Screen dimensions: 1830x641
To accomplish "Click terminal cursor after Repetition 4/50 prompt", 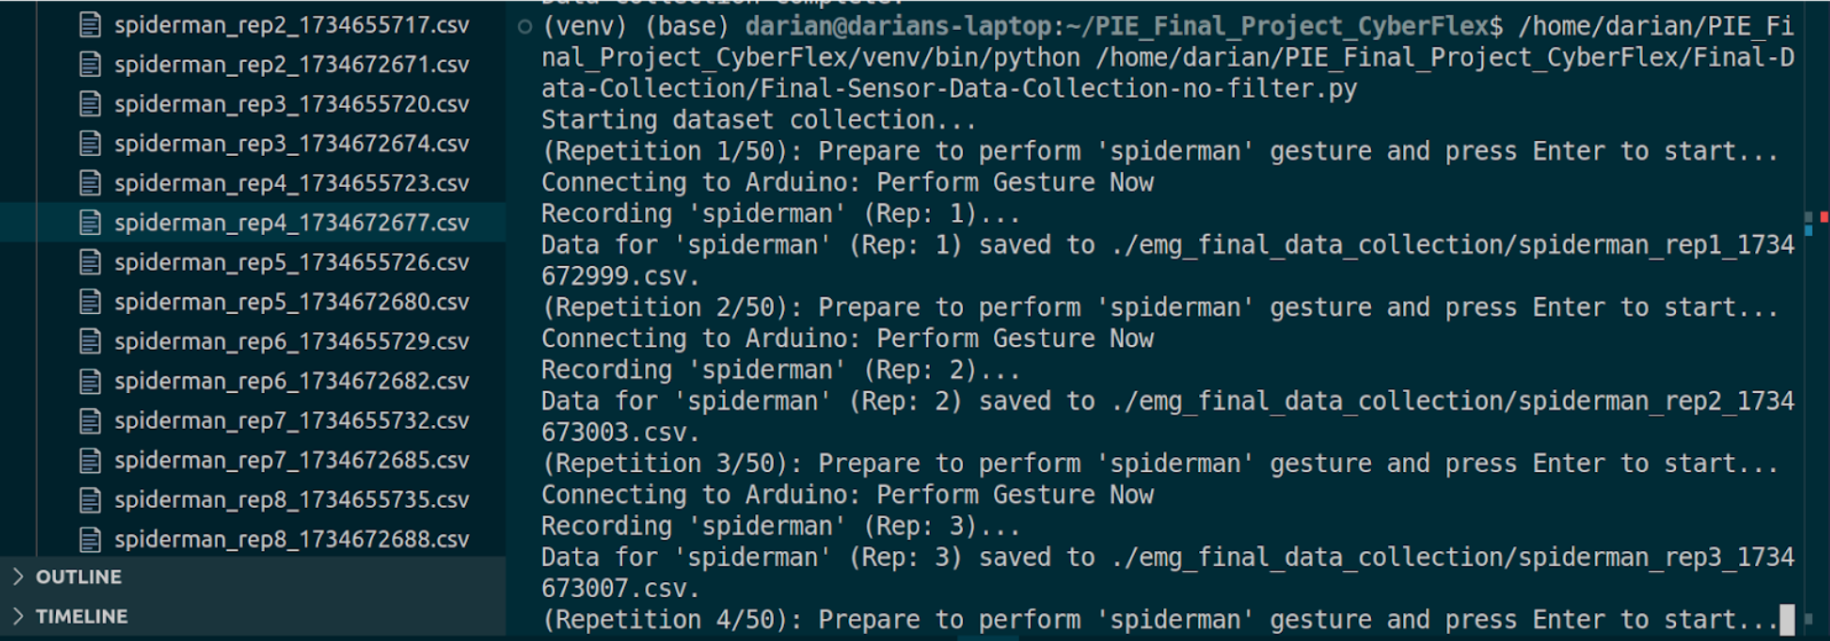I will click(x=1787, y=620).
